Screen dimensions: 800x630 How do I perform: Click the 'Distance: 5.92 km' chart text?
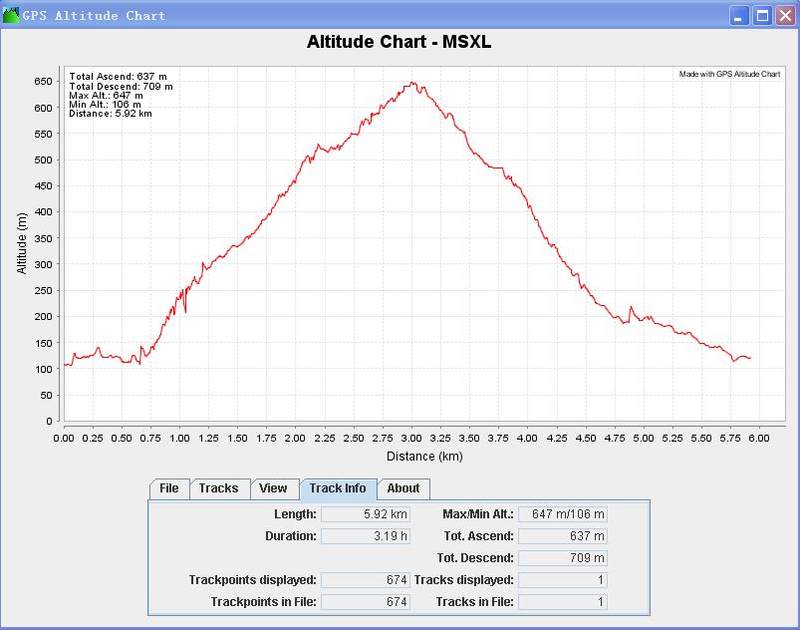coord(110,113)
